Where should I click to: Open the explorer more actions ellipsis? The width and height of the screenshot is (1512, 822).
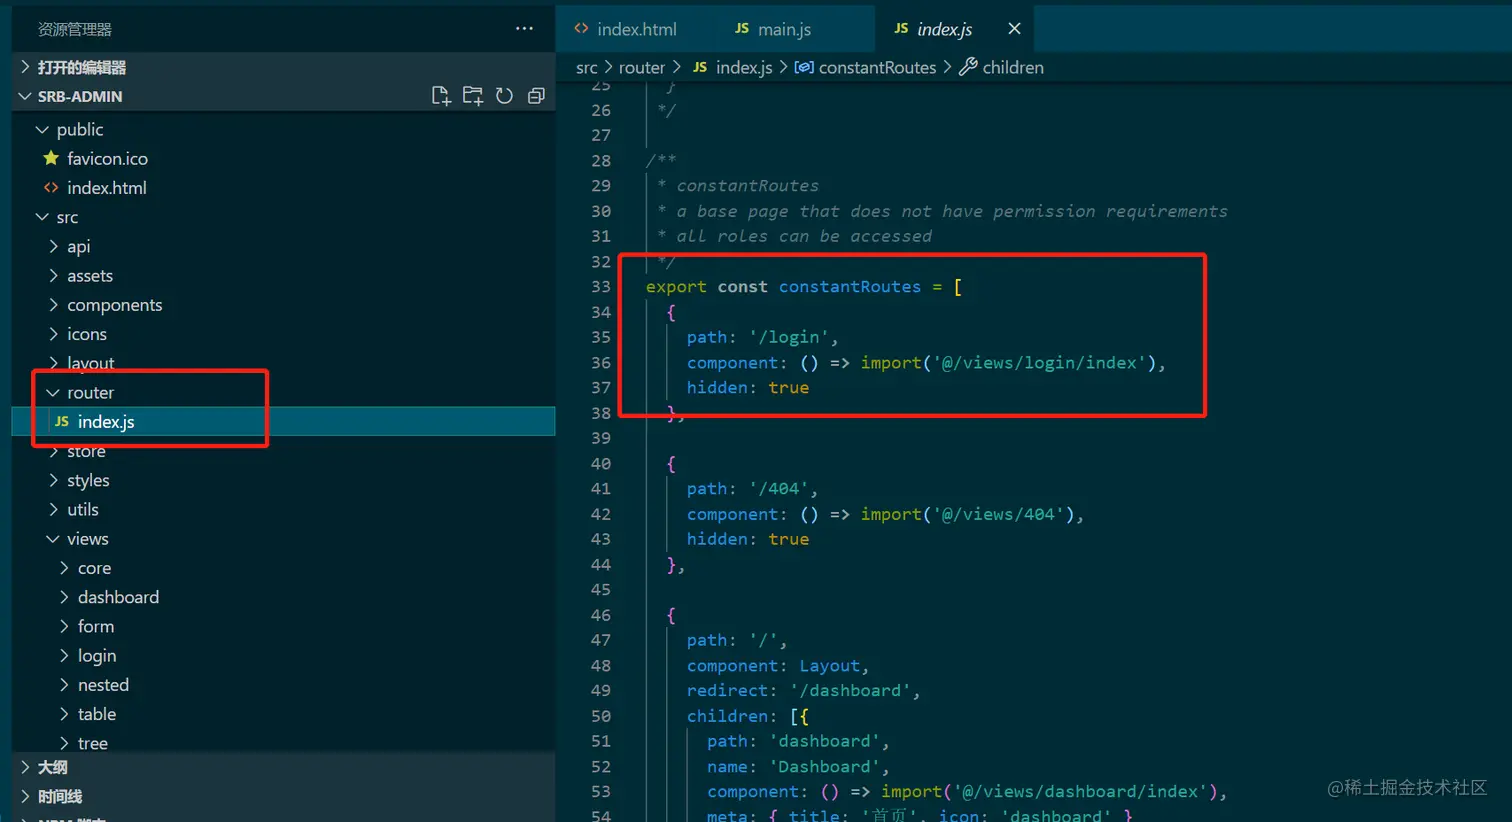(x=524, y=29)
